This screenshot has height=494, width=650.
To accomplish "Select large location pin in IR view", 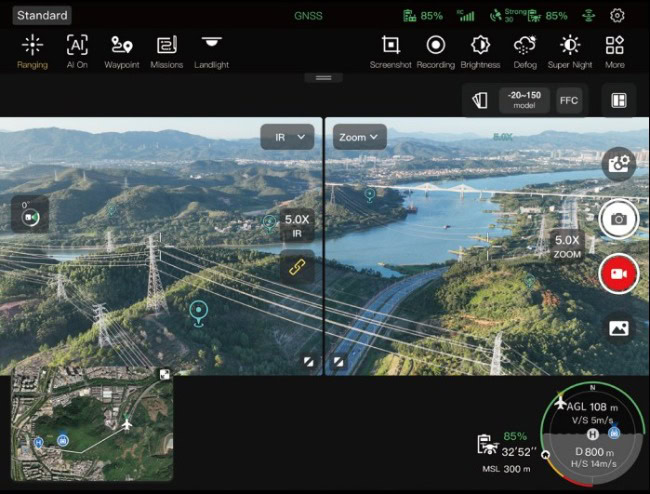I will point(199,313).
